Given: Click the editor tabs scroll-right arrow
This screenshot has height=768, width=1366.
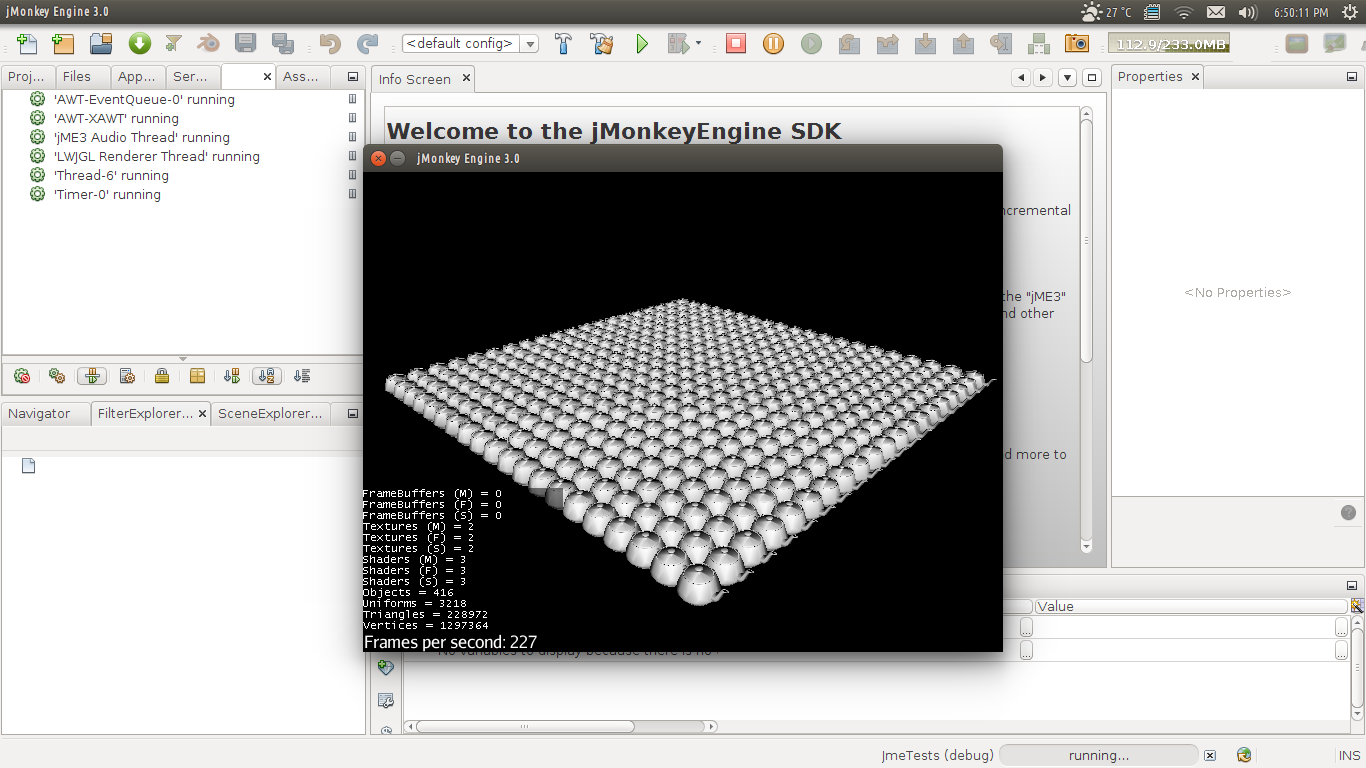Looking at the screenshot, I should click(1043, 78).
